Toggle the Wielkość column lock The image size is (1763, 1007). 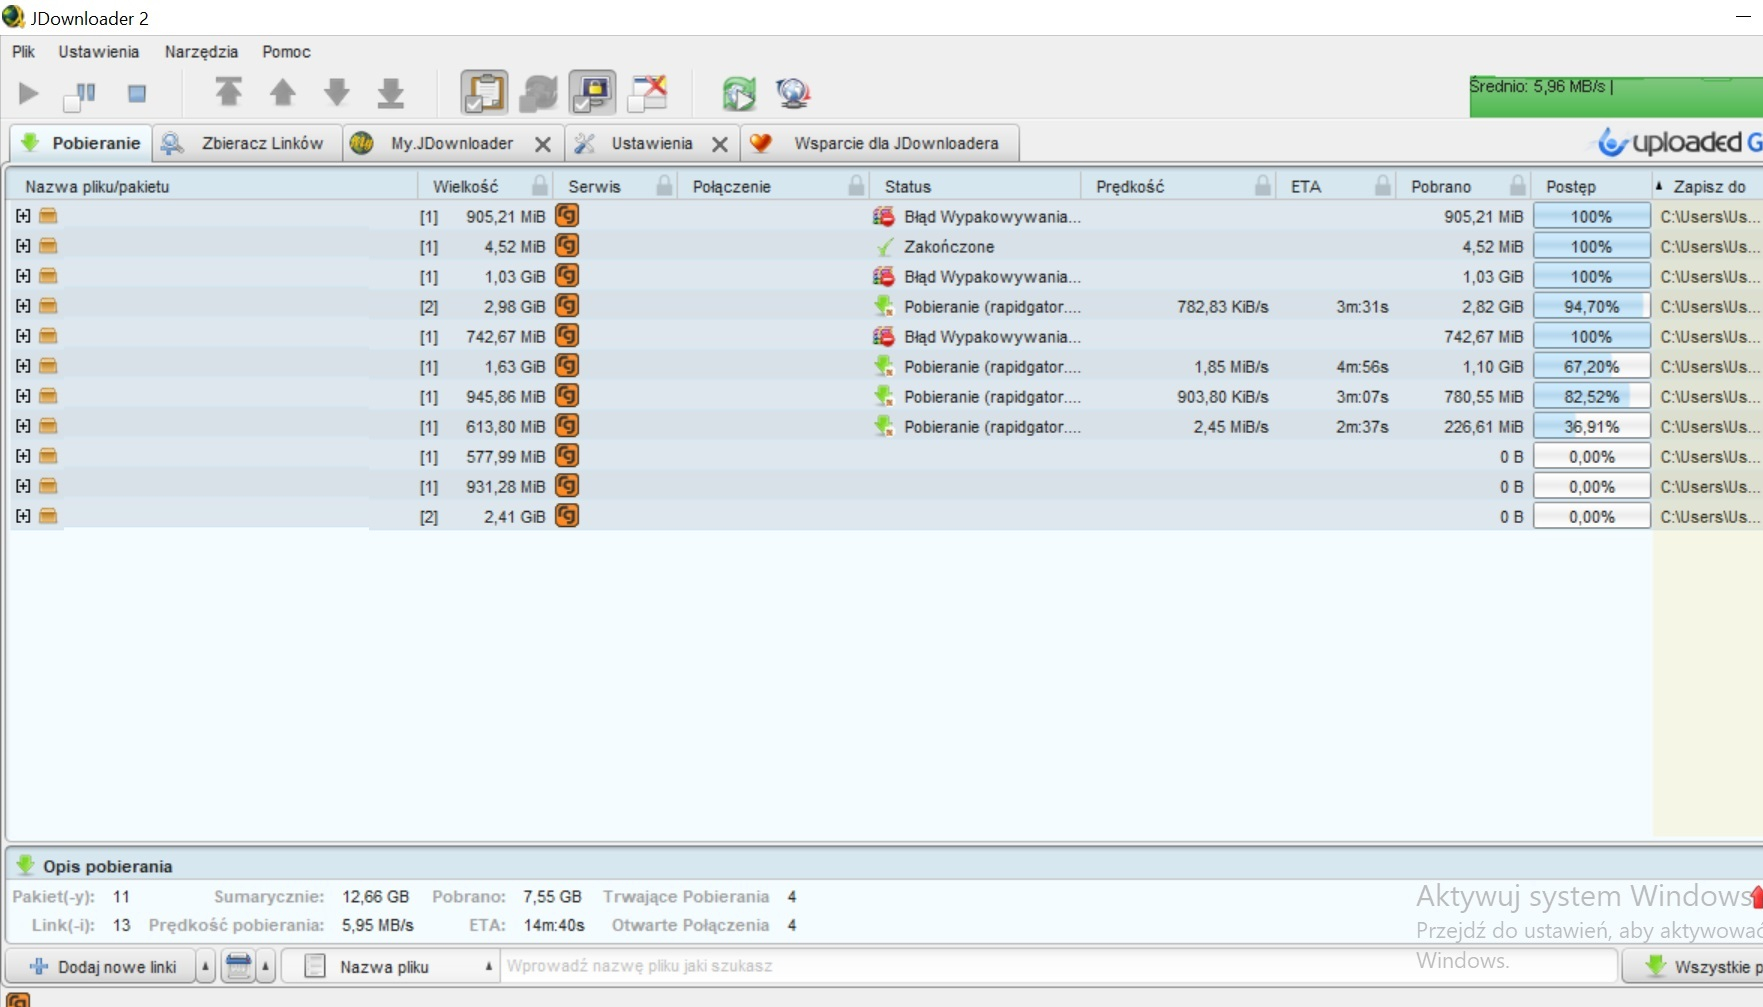tap(540, 185)
